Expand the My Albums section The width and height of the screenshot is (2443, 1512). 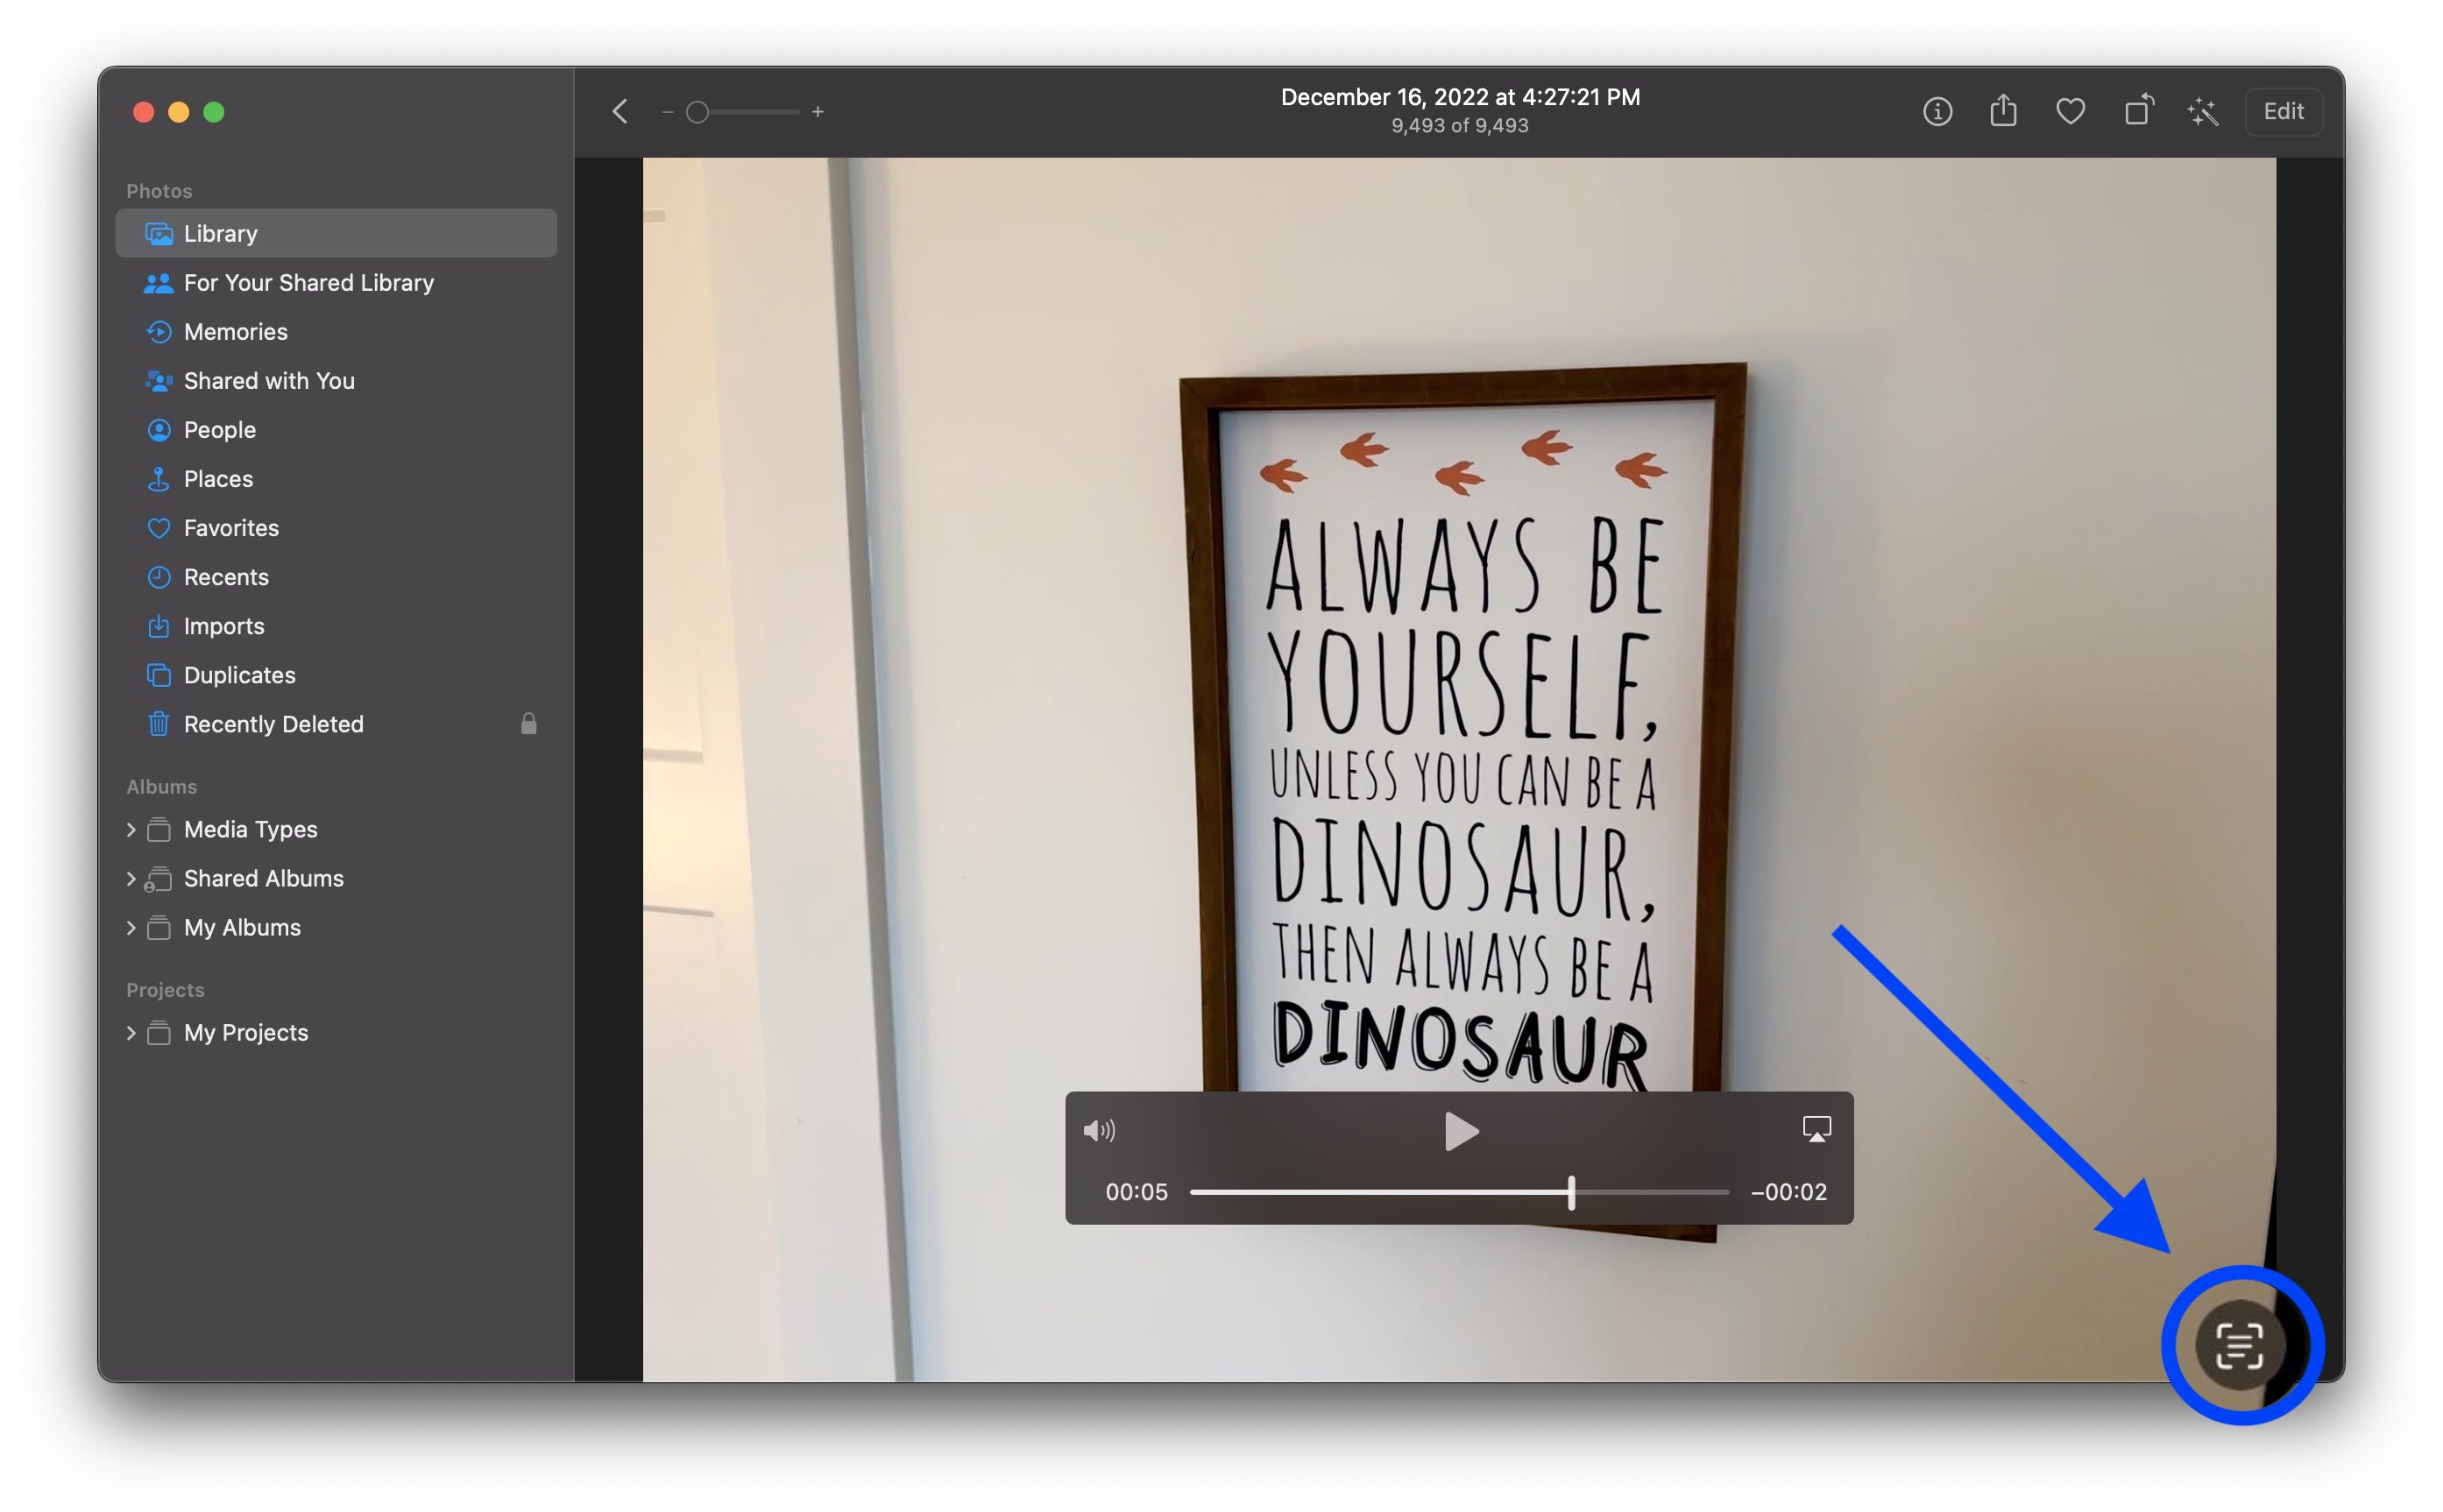point(133,927)
